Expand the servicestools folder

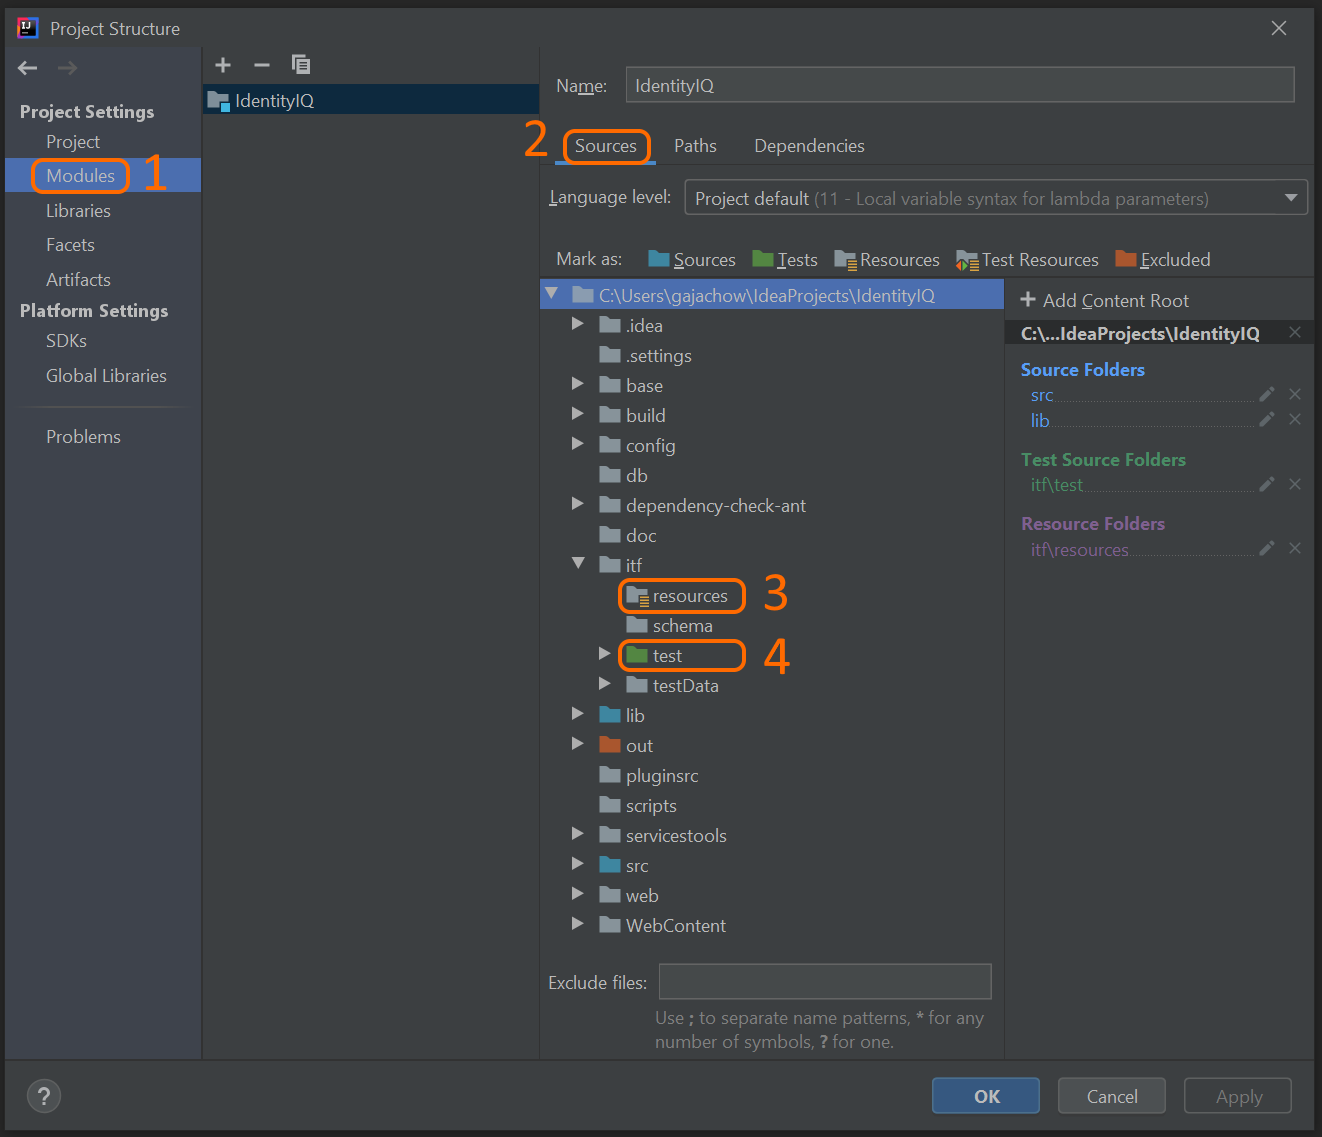tap(577, 834)
